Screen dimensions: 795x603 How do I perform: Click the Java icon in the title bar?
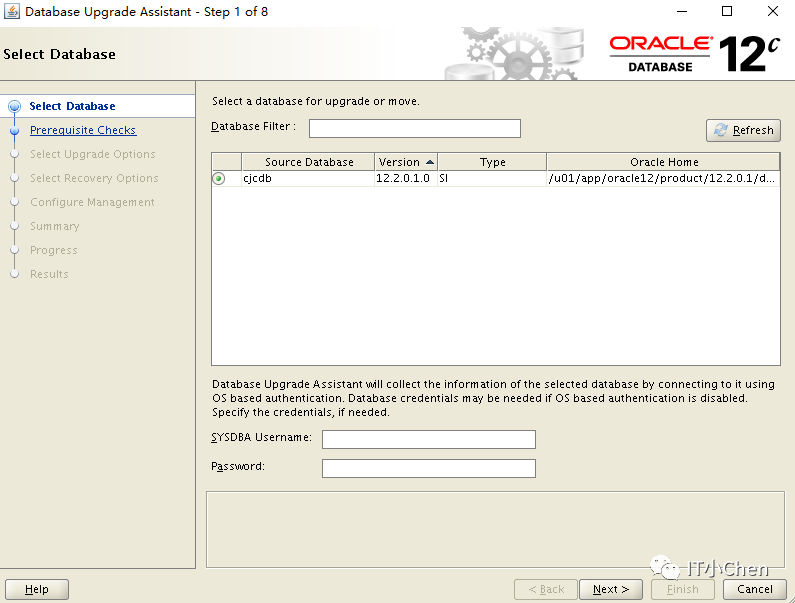(12, 11)
